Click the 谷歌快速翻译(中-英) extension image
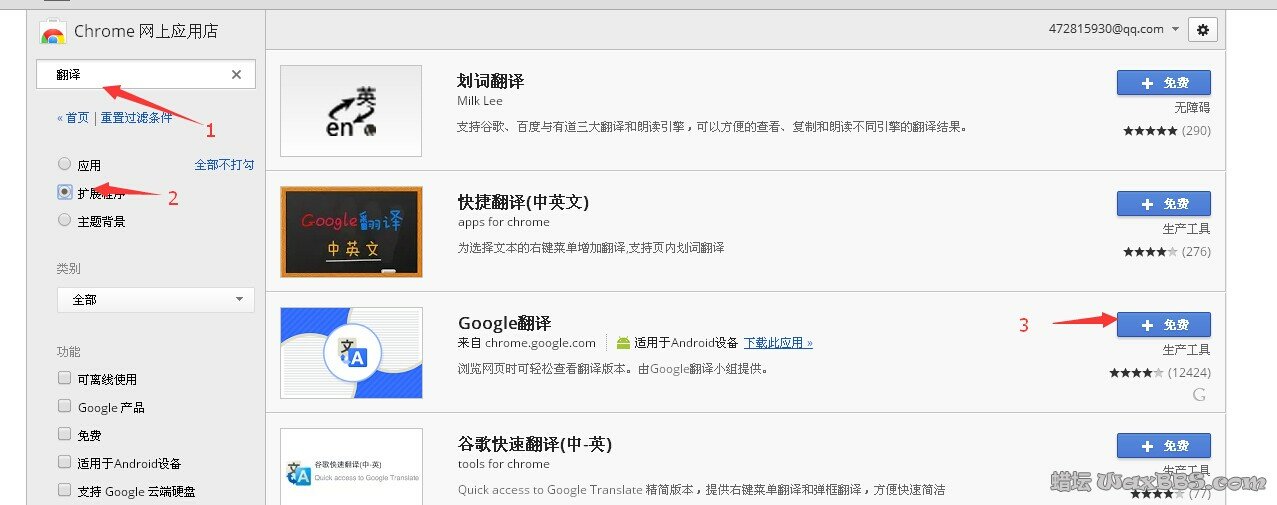Screen dimensions: 1277x505 351,468
